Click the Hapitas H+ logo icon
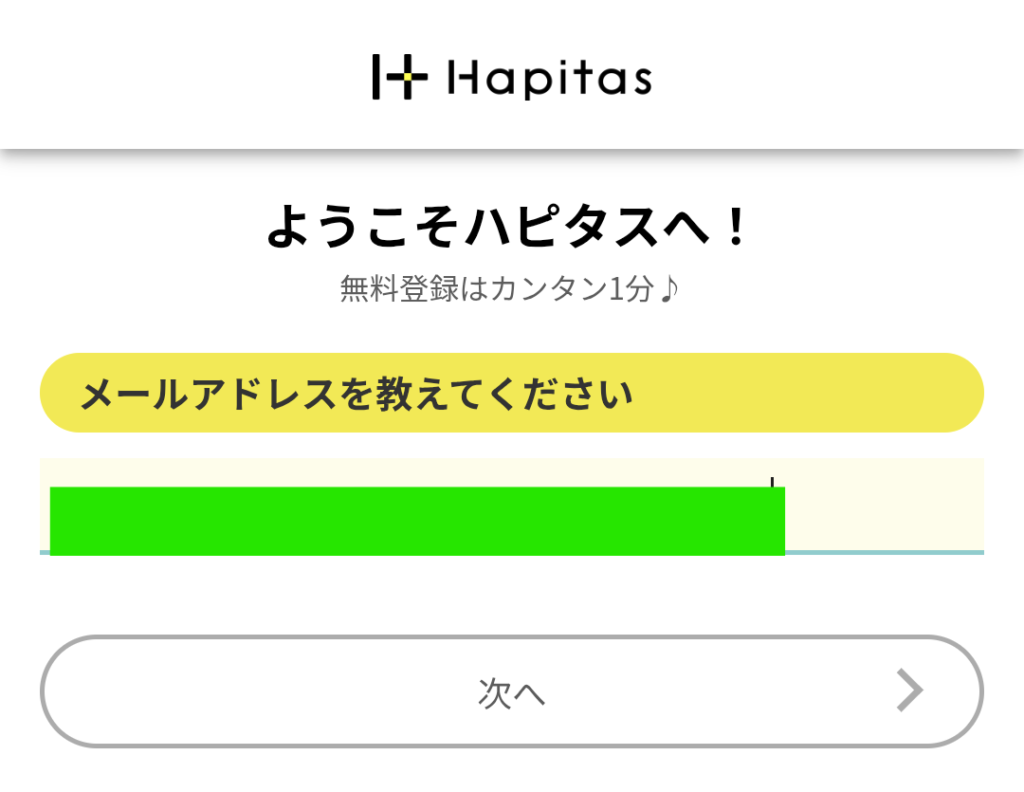The height and width of the screenshot is (792, 1024). click(x=399, y=77)
